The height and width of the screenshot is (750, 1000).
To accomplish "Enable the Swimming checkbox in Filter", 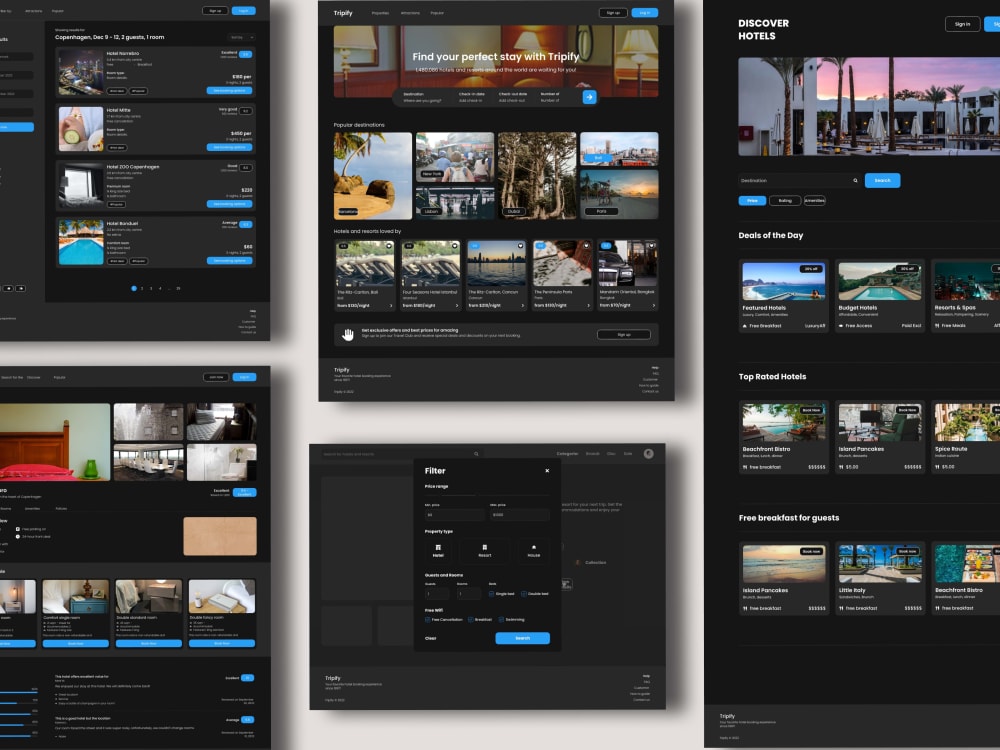I will pyautogui.click(x=501, y=619).
